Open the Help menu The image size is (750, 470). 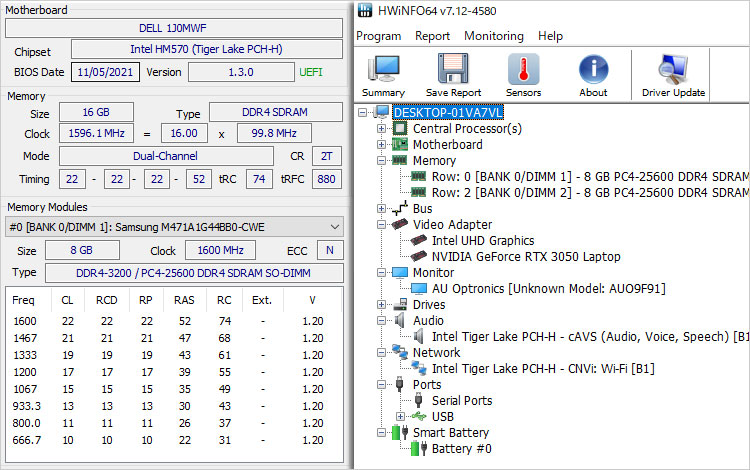point(550,36)
